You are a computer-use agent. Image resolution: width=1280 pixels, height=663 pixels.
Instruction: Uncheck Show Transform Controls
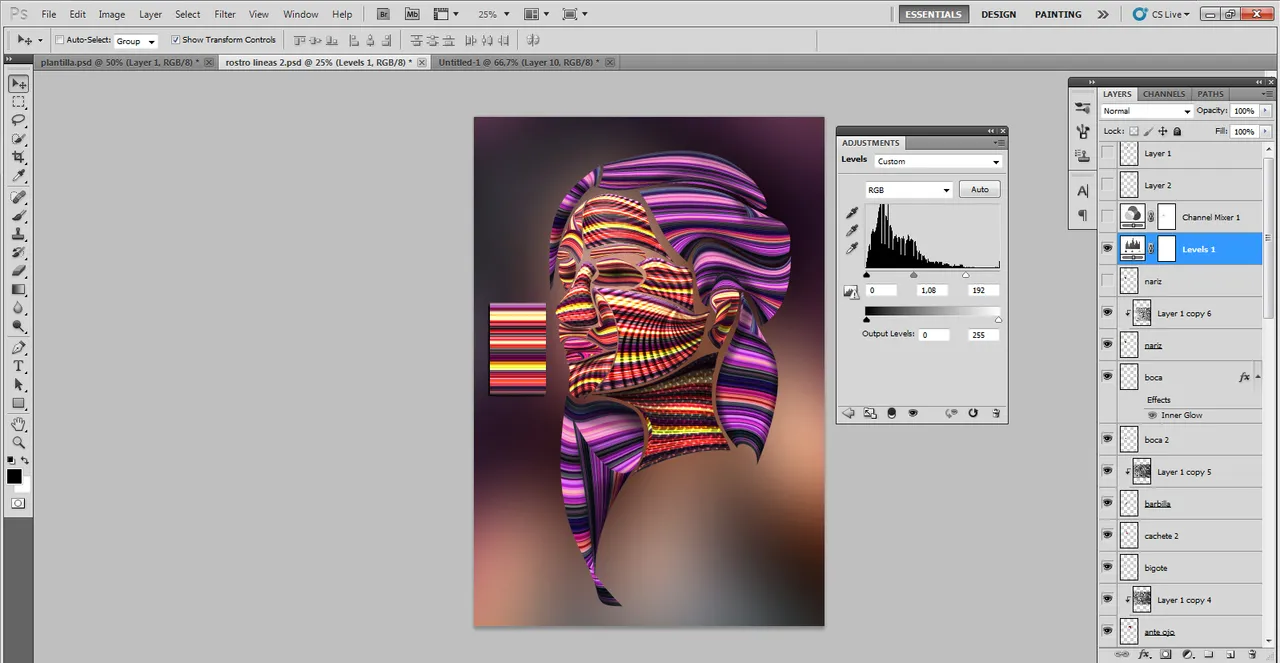176,40
